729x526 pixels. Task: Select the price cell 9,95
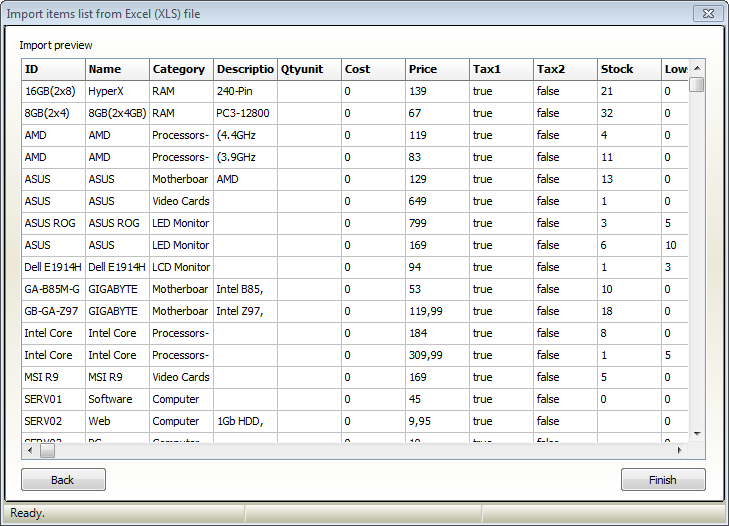(437, 421)
